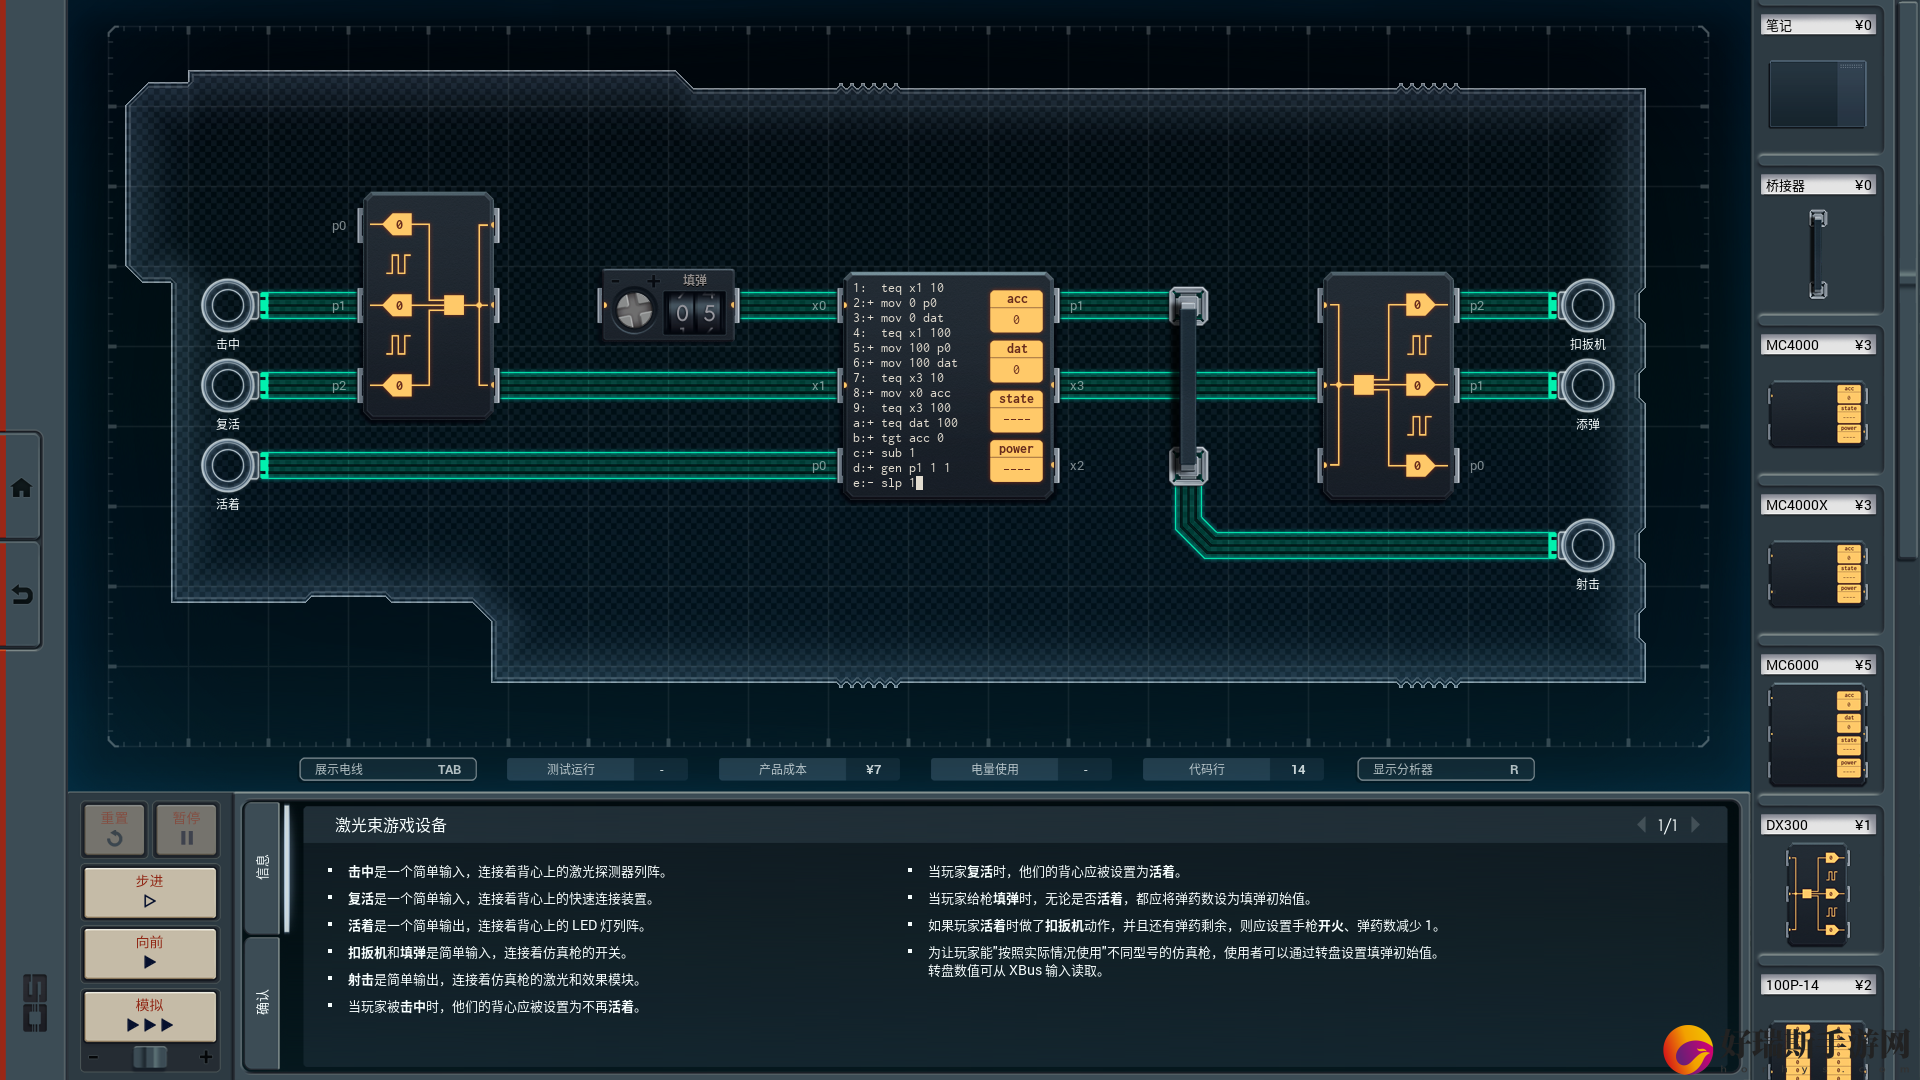Screen dimensions: 1920x1080
Task: Toggle the analyzer display (显示分析器) button
Action: coord(1445,769)
